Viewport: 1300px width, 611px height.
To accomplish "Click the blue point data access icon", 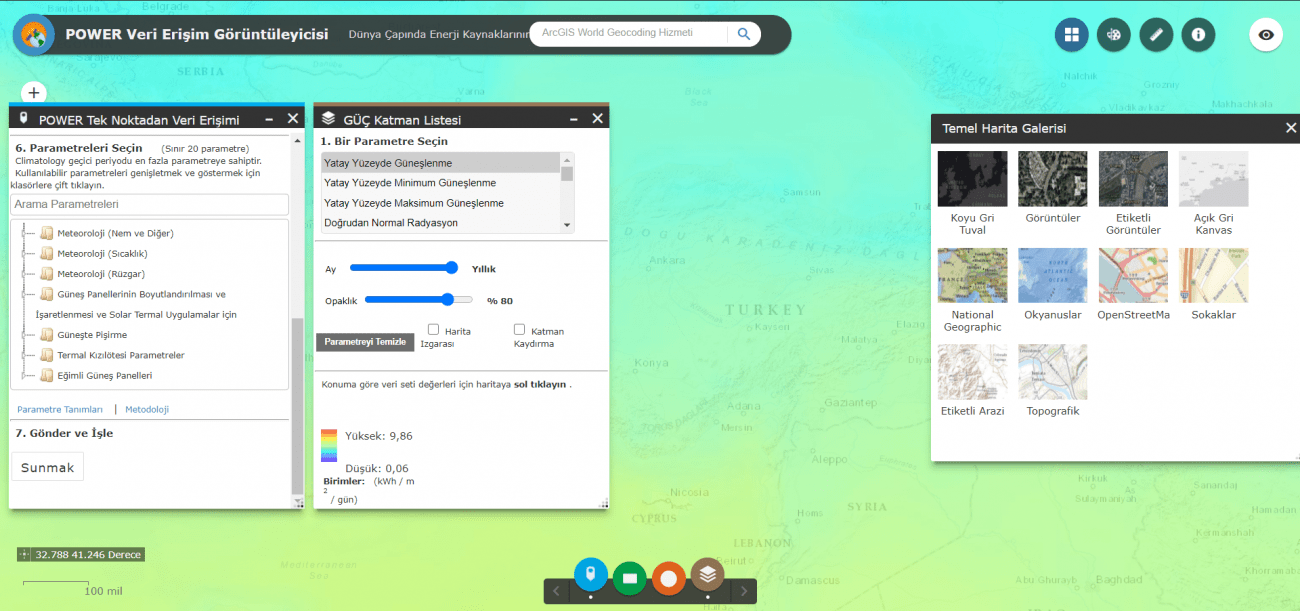I will tap(591, 575).
